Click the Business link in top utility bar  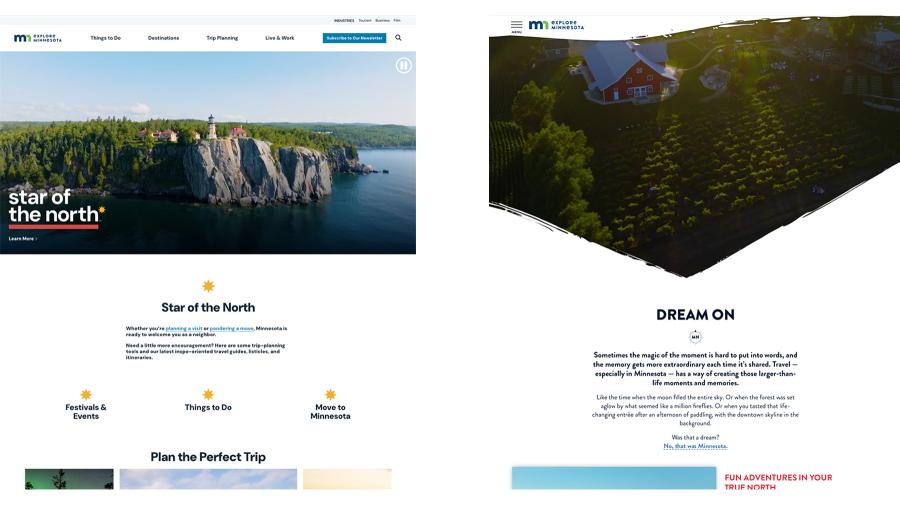(x=382, y=21)
